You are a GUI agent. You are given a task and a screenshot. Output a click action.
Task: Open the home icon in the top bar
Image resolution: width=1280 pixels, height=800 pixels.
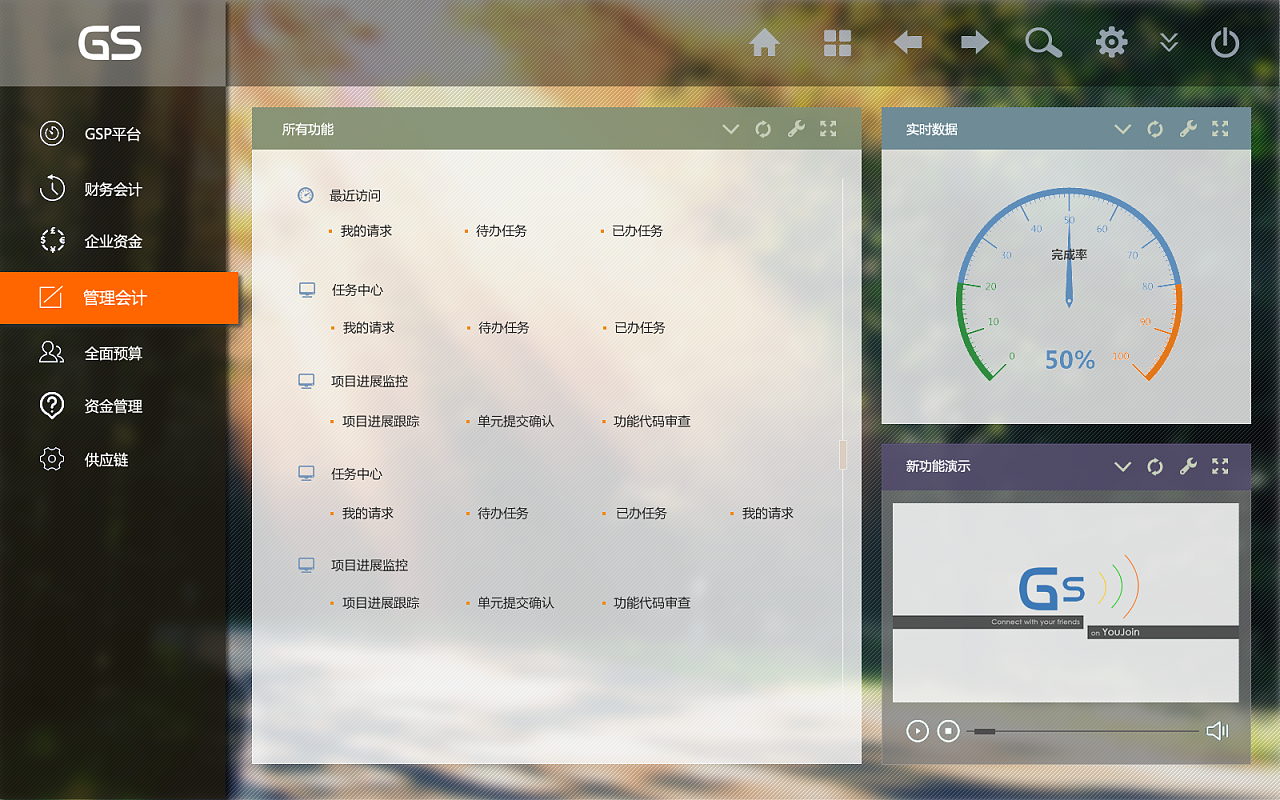pos(765,42)
